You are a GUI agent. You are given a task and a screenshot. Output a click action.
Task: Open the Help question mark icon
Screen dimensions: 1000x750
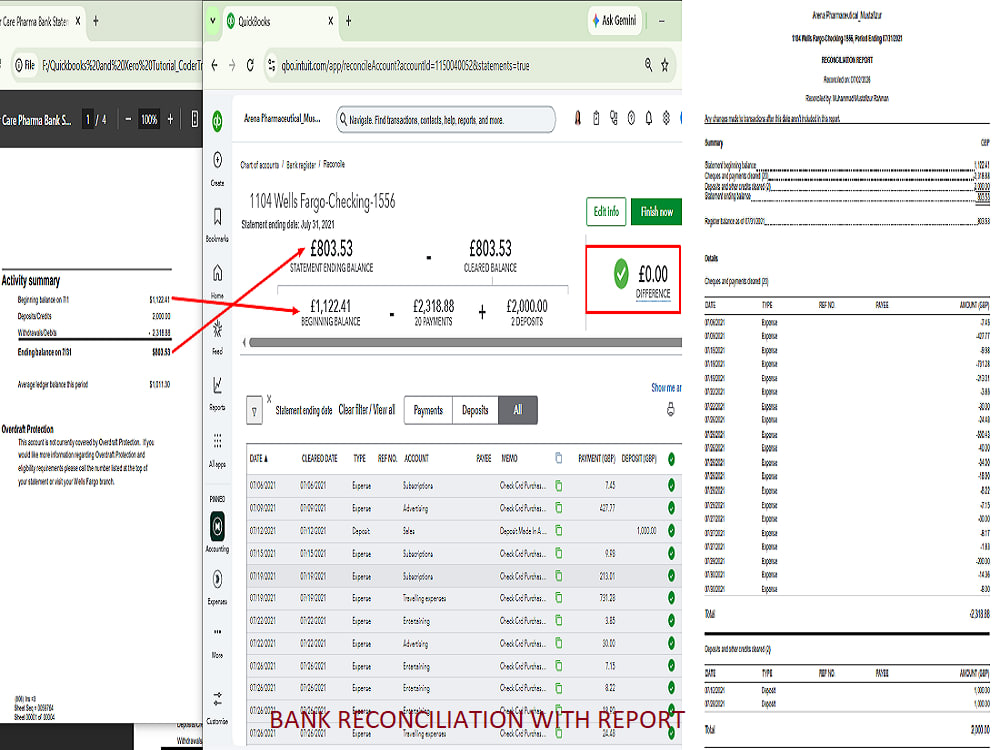click(x=631, y=119)
